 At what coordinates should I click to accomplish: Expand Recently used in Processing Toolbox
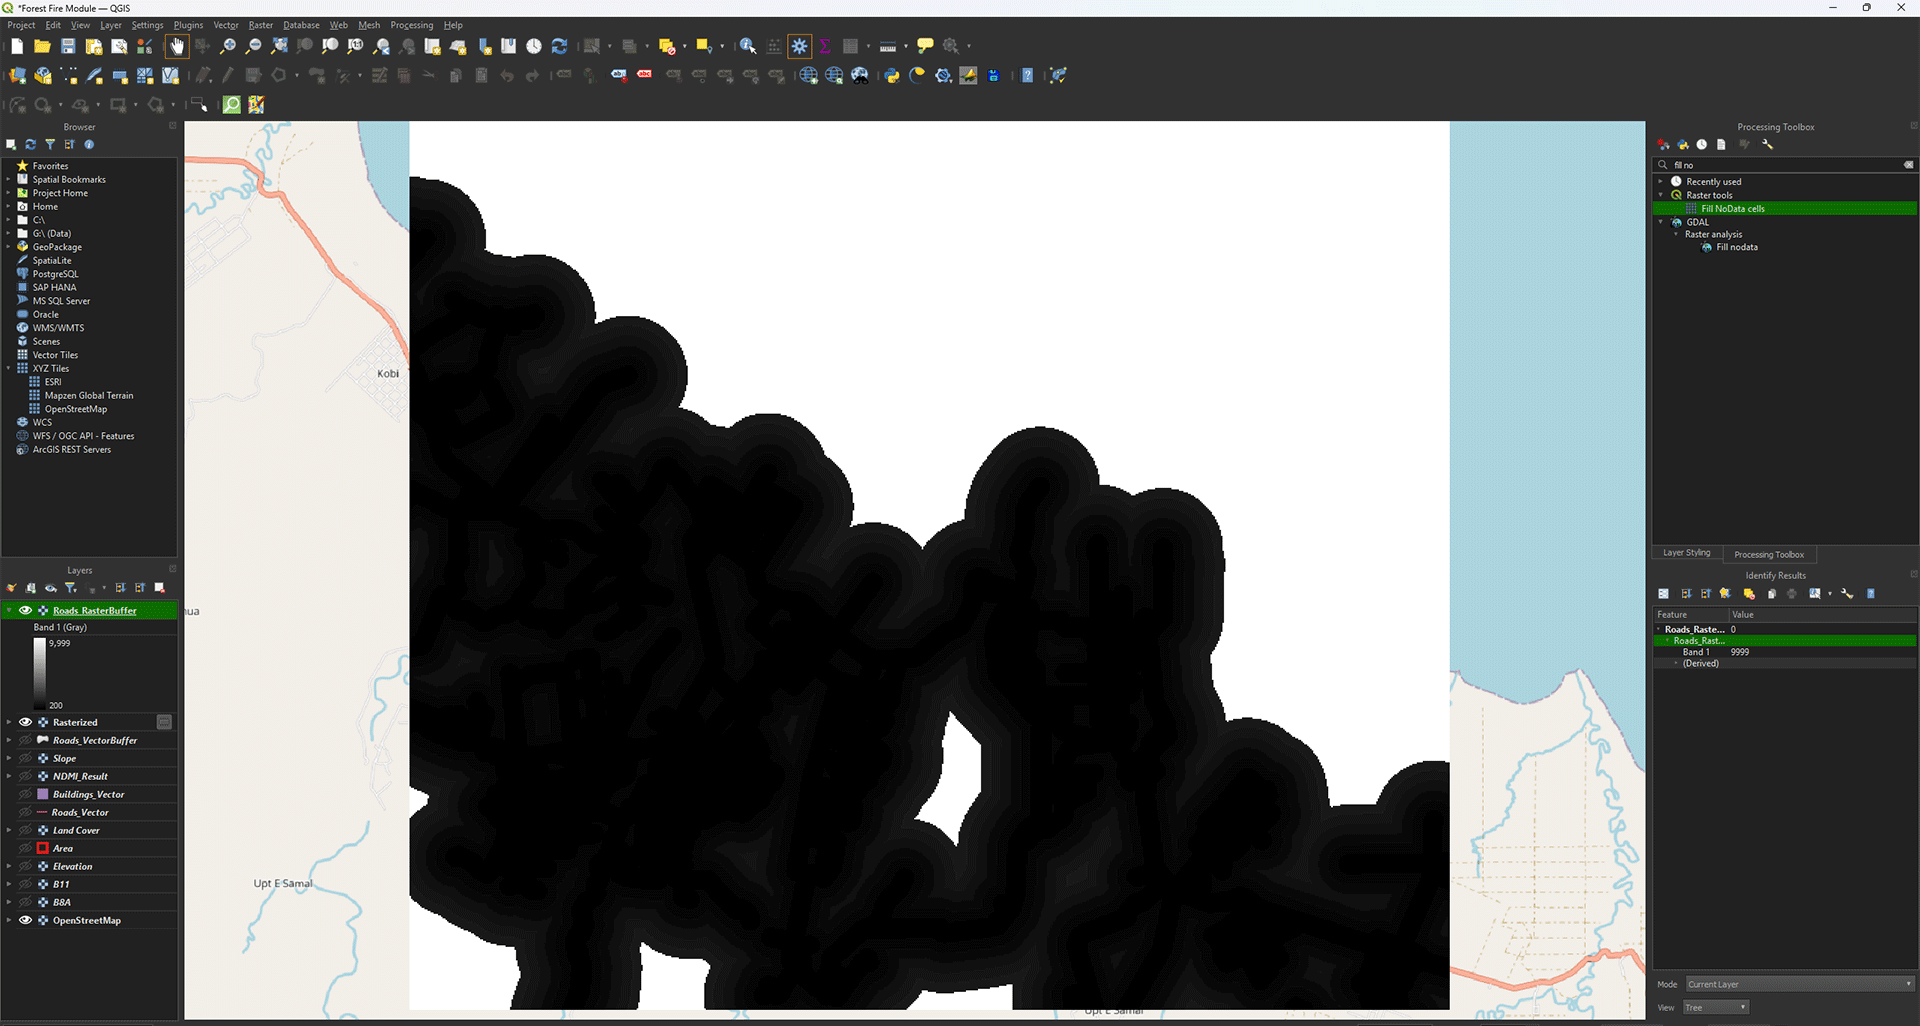(1661, 182)
